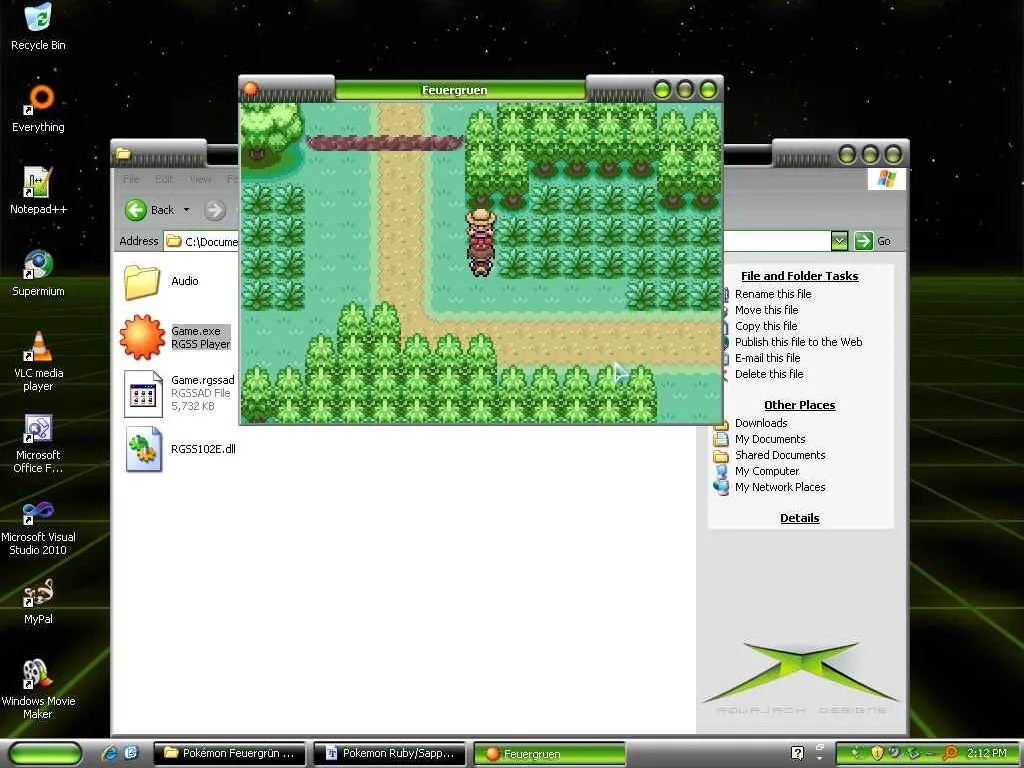The height and width of the screenshot is (768, 1024).
Task: Select the Microsoft Office desktop shortcut
Action: 38,444
